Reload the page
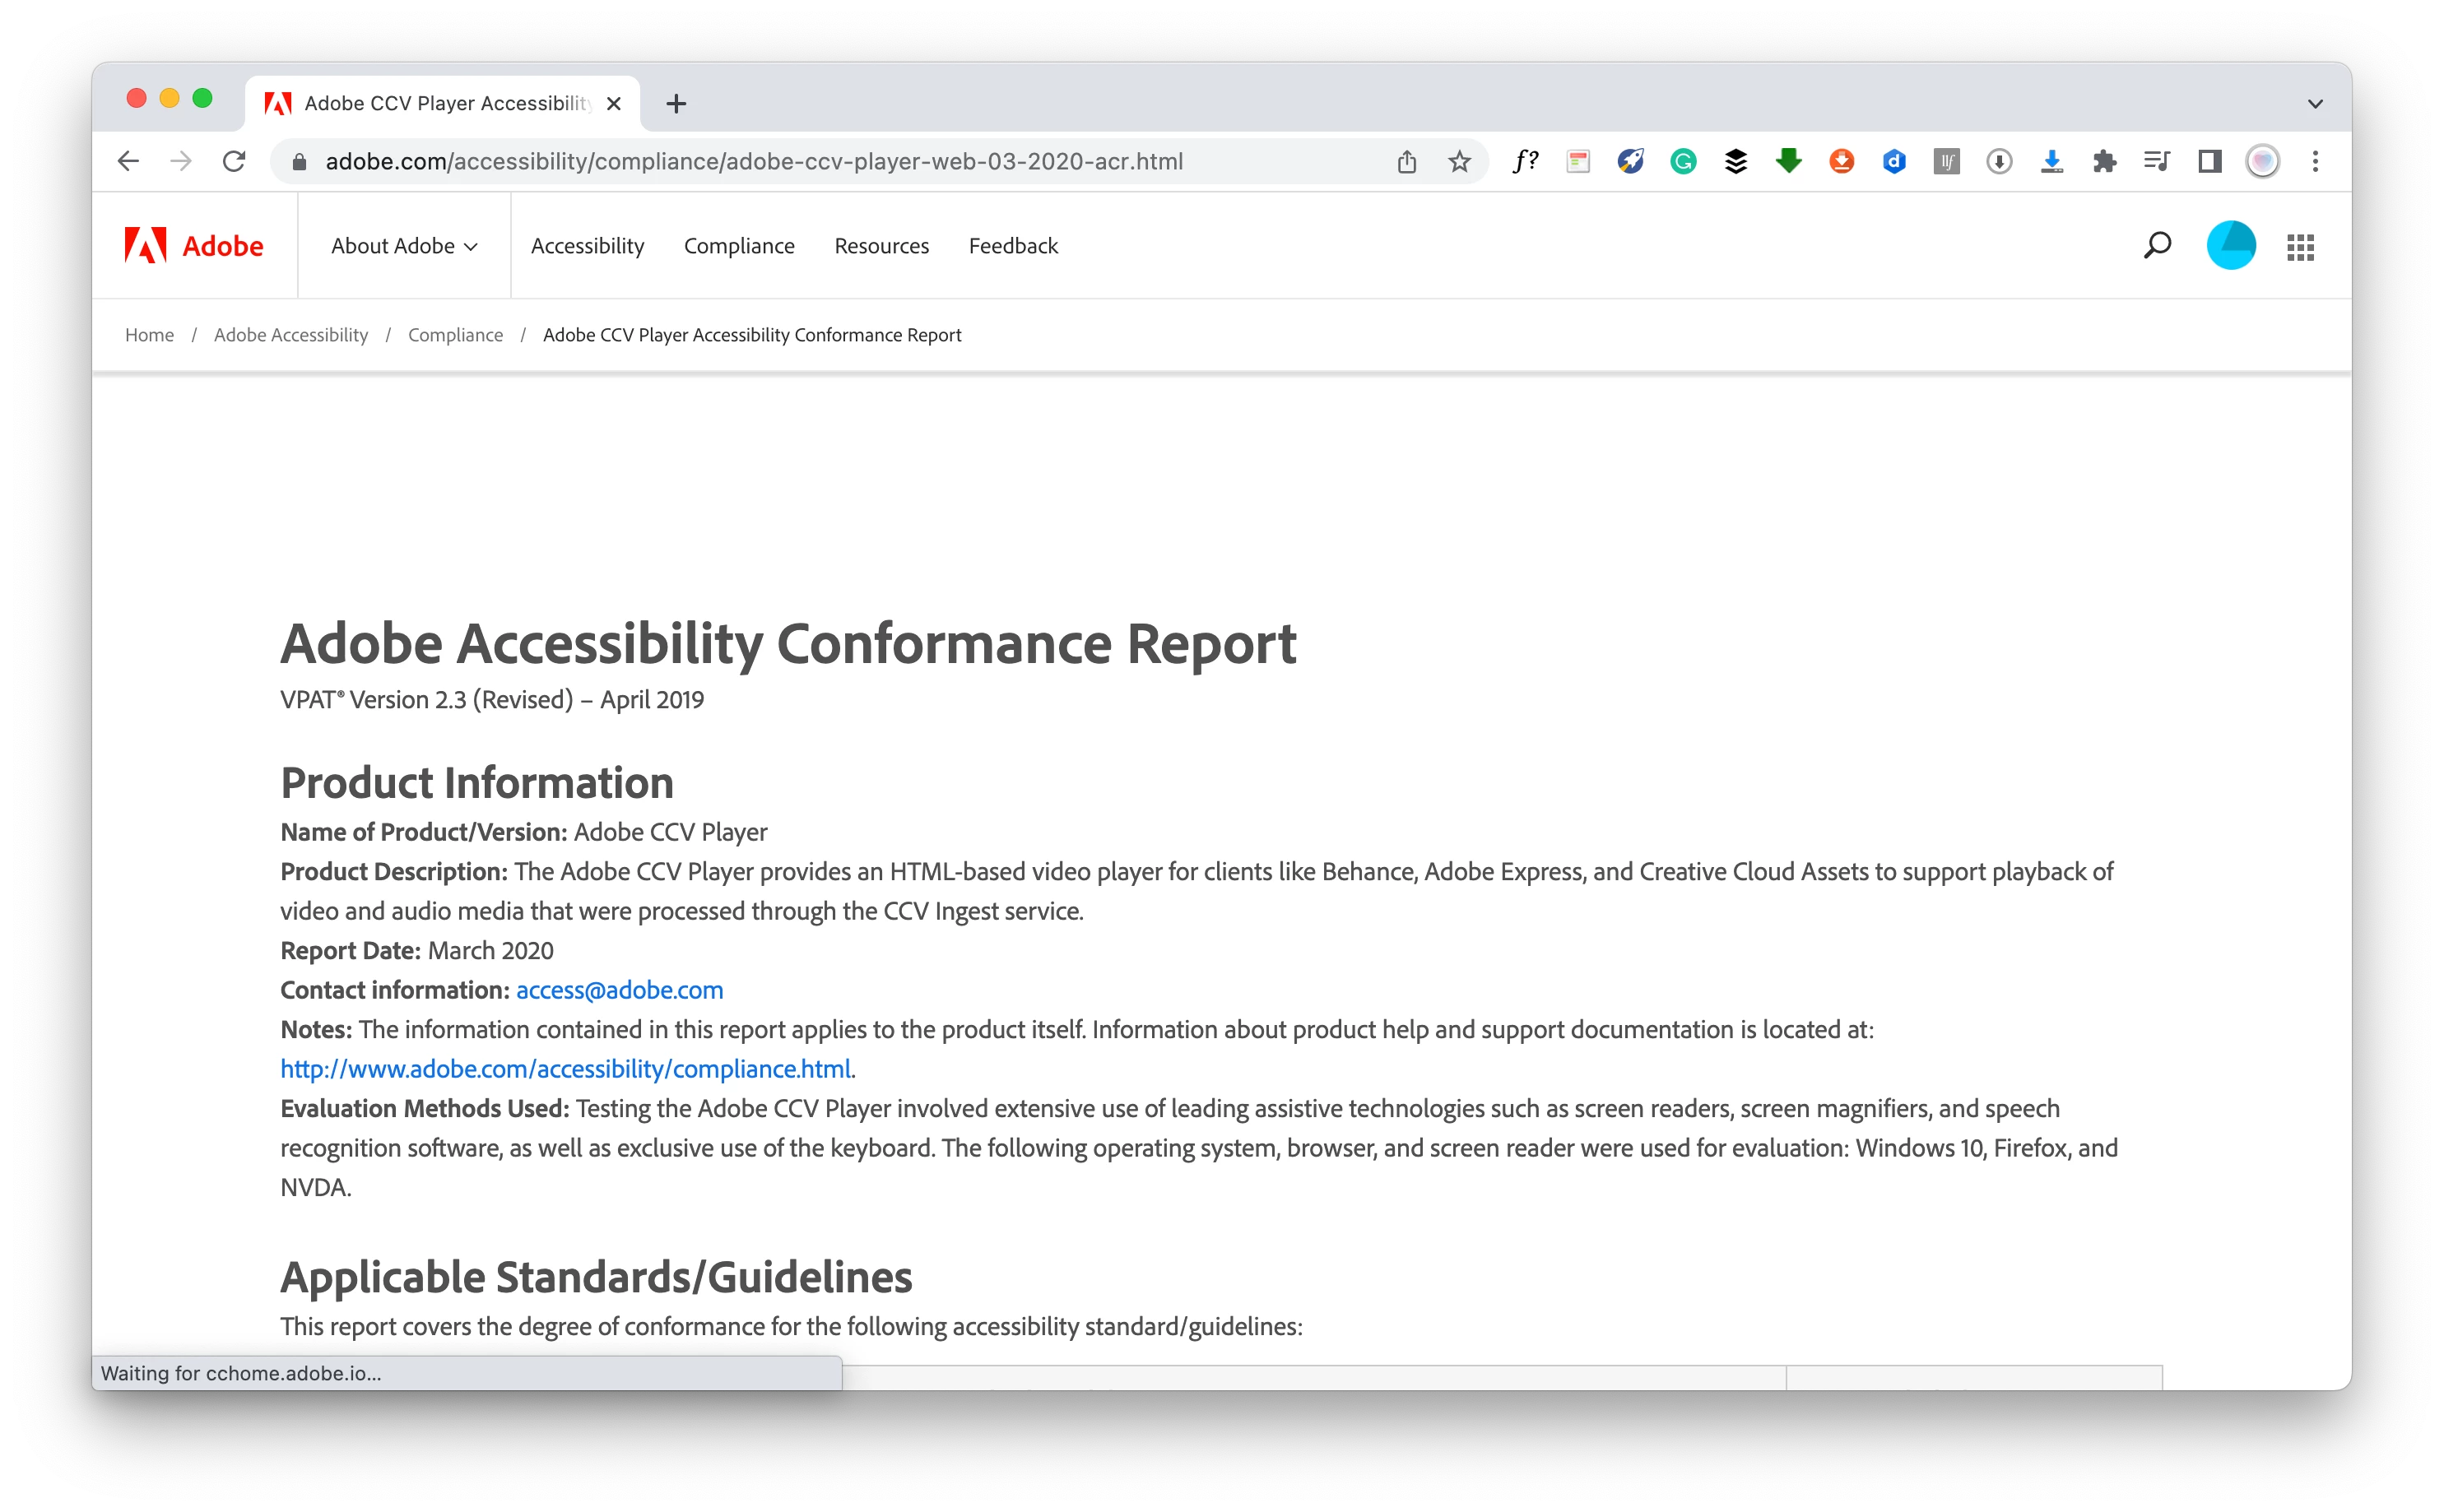Screen dimensions: 2444x1512 [x=234, y=162]
